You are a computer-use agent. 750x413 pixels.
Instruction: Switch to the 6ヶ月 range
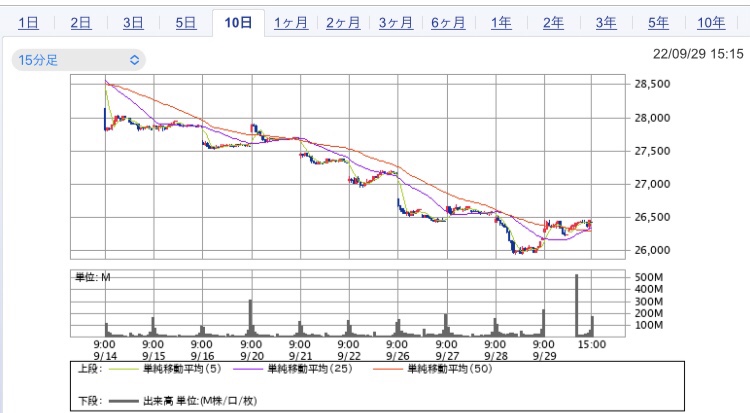pyautogui.click(x=448, y=22)
